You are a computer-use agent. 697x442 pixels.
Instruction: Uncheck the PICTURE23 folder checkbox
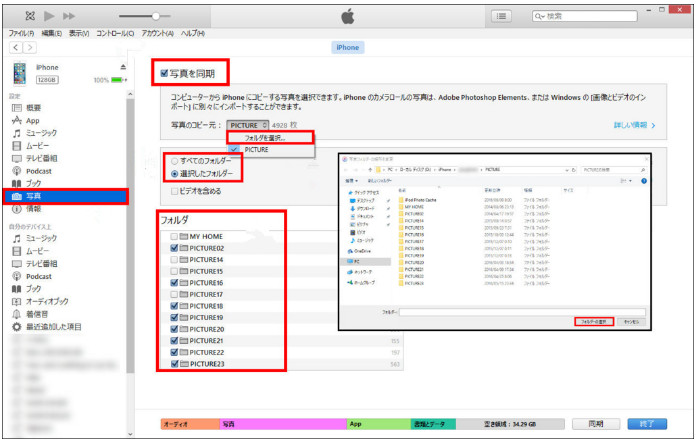tap(174, 364)
